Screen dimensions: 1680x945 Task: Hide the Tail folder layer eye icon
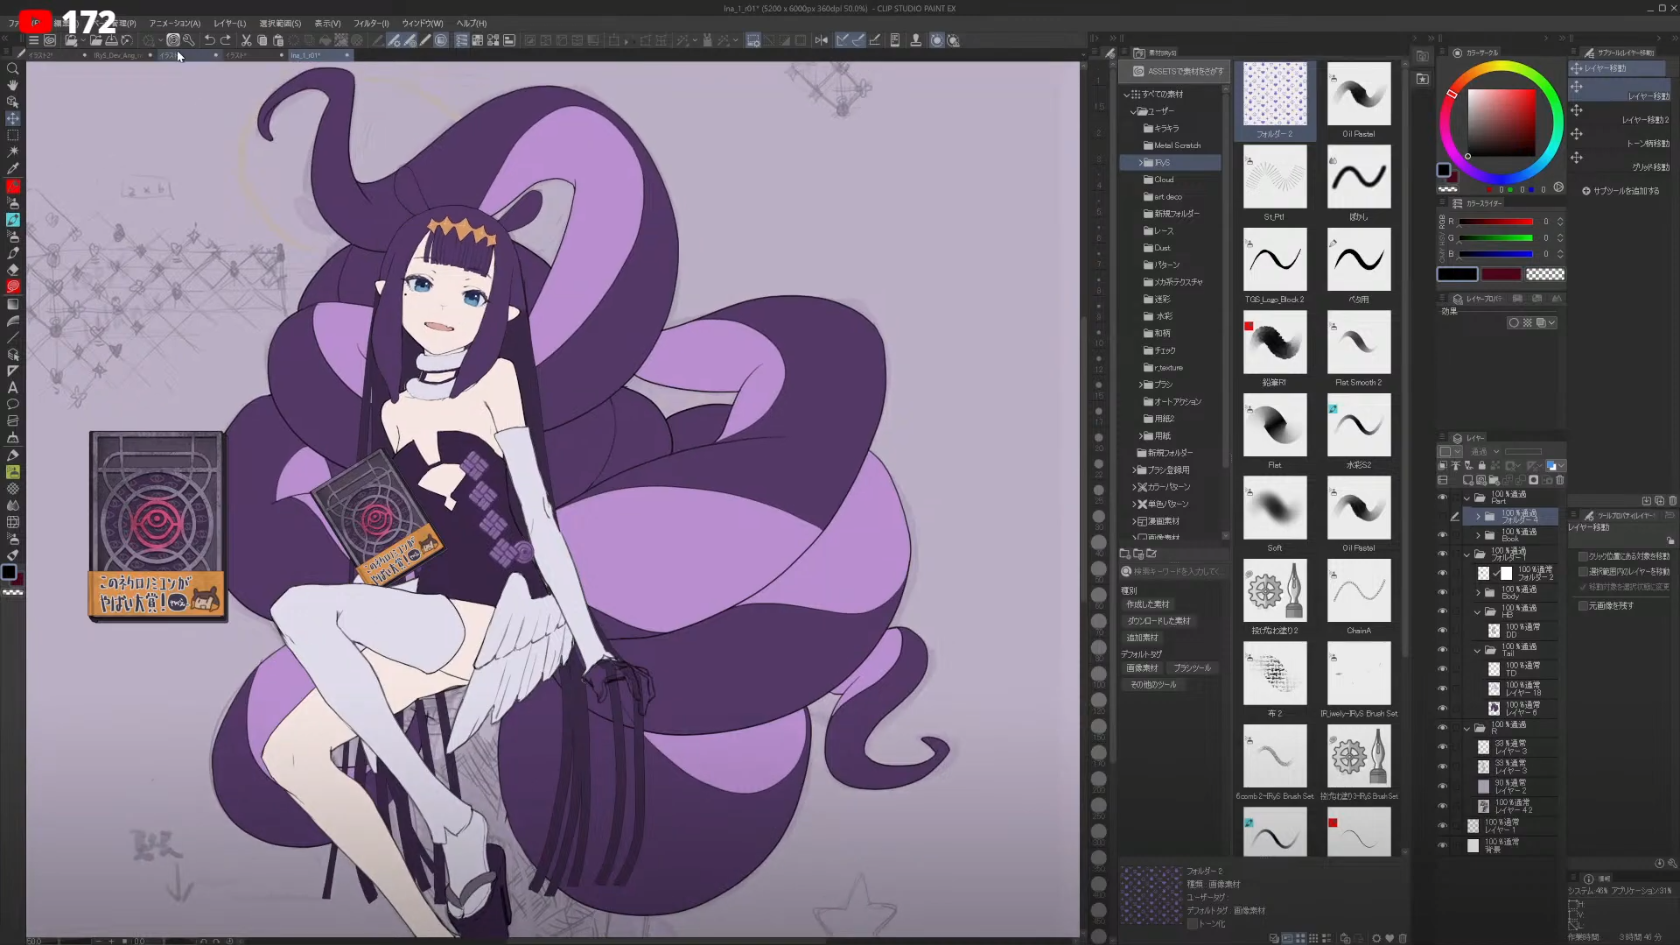[1442, 650]
